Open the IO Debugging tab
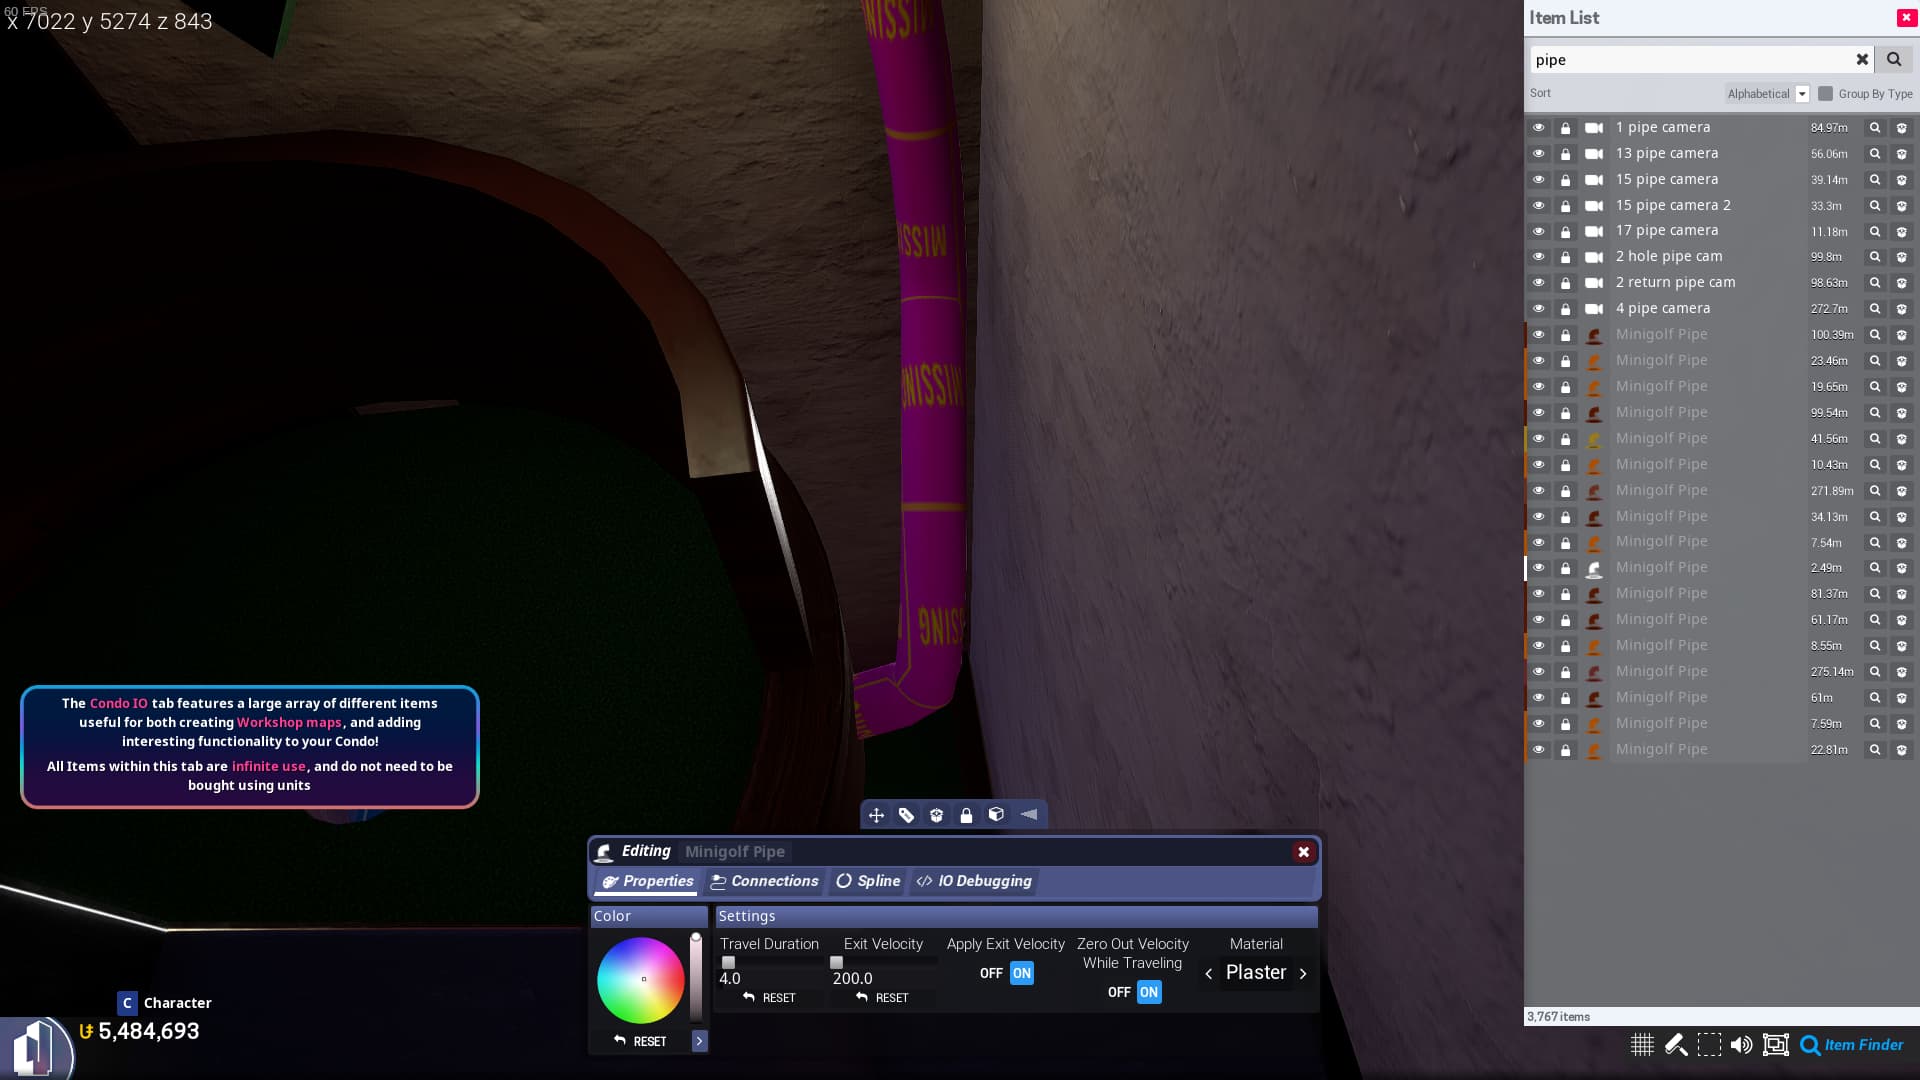This screenshot has width=1920, height=1080. point(974,881)
